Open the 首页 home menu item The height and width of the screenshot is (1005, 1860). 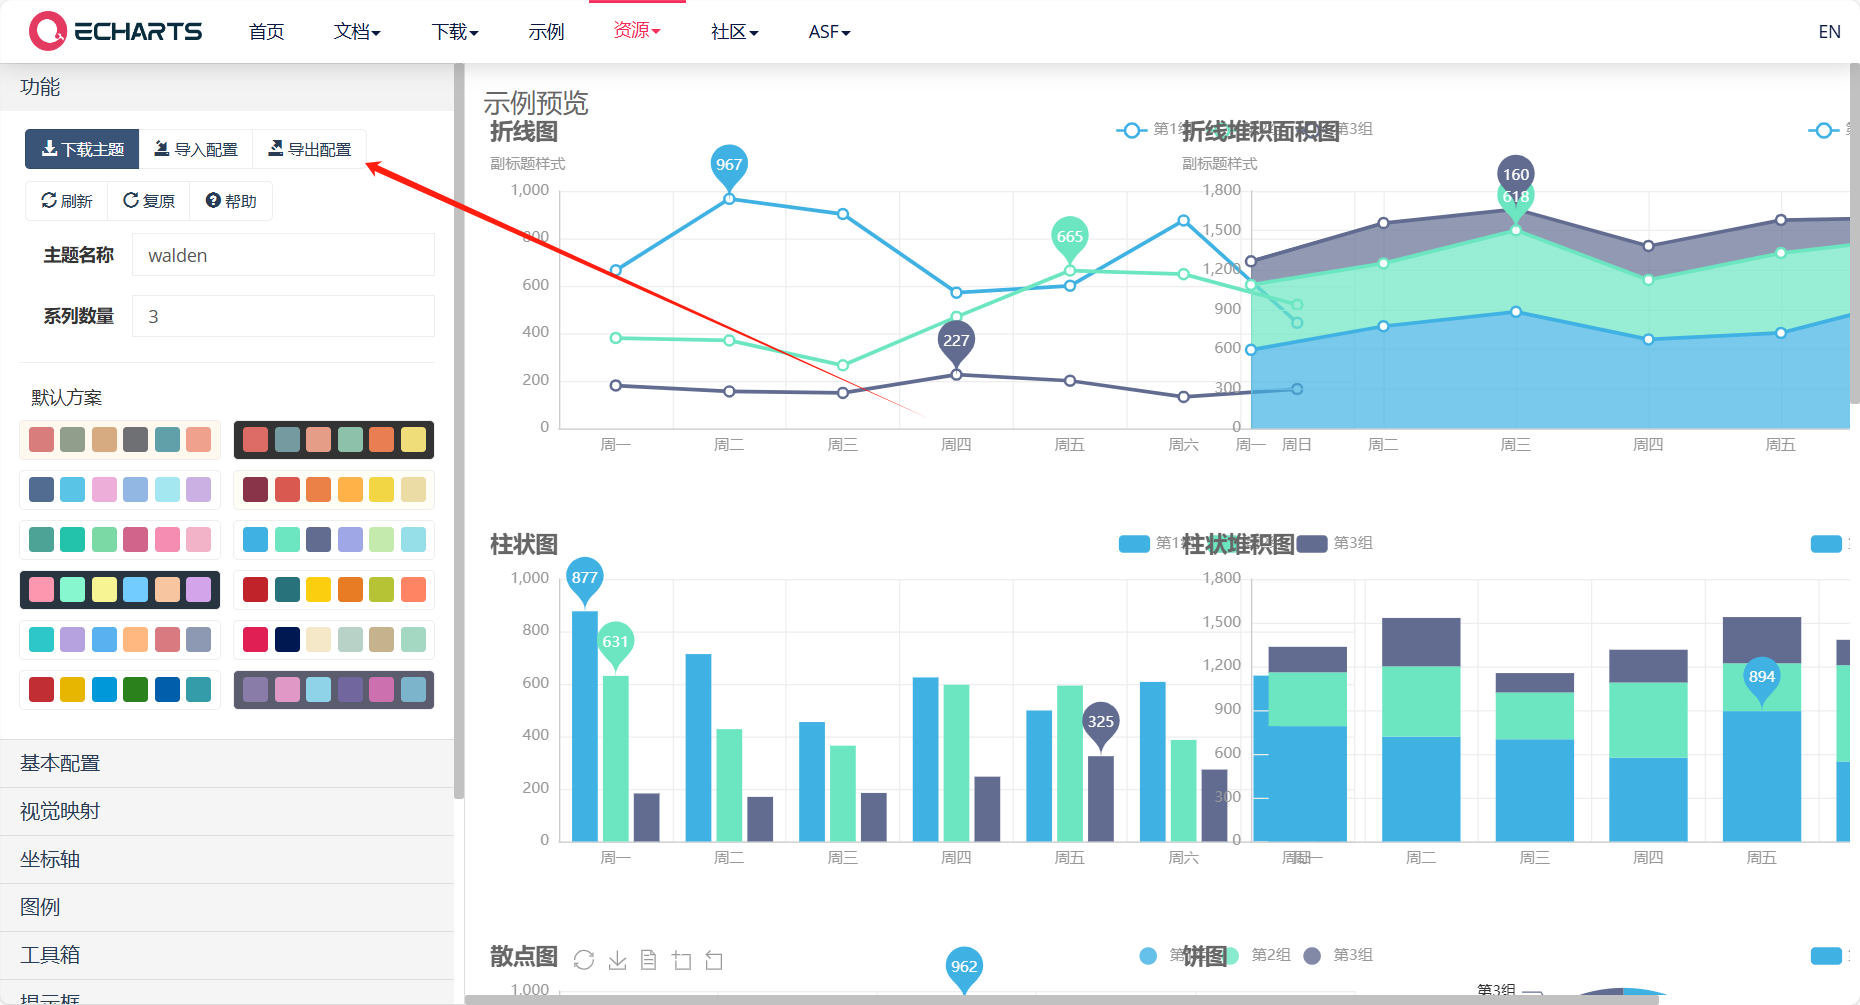pos(266,32)
